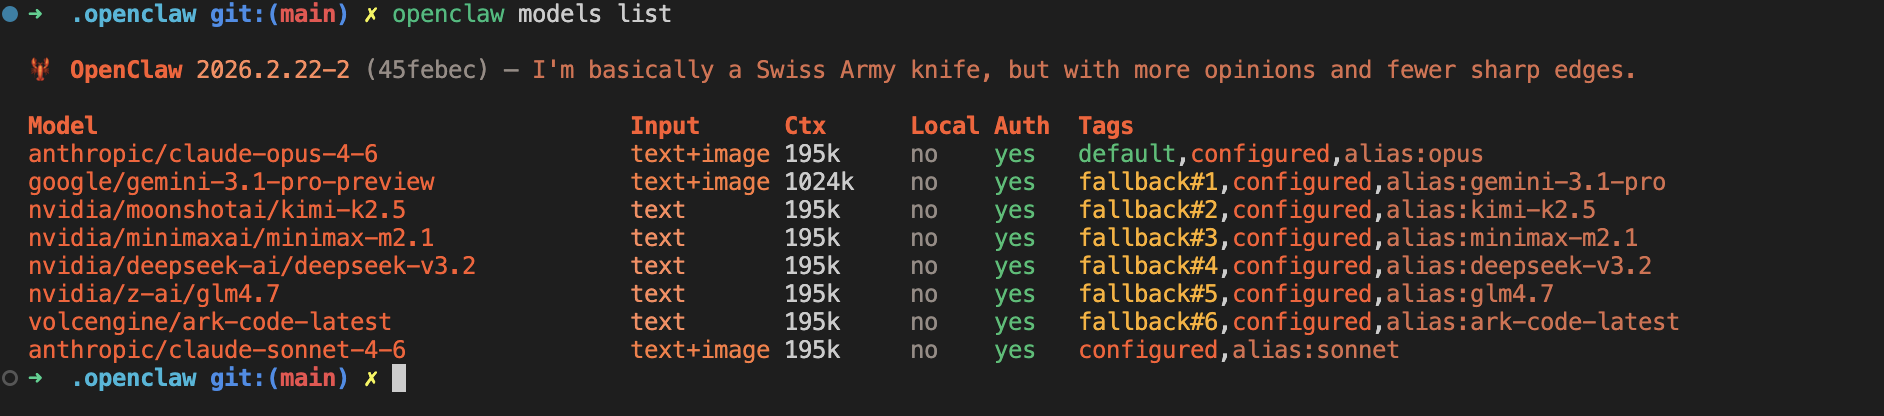Viewport: 1884px width, 416px height.
Task: Click the blue command status dot
Action: [10, 14]
